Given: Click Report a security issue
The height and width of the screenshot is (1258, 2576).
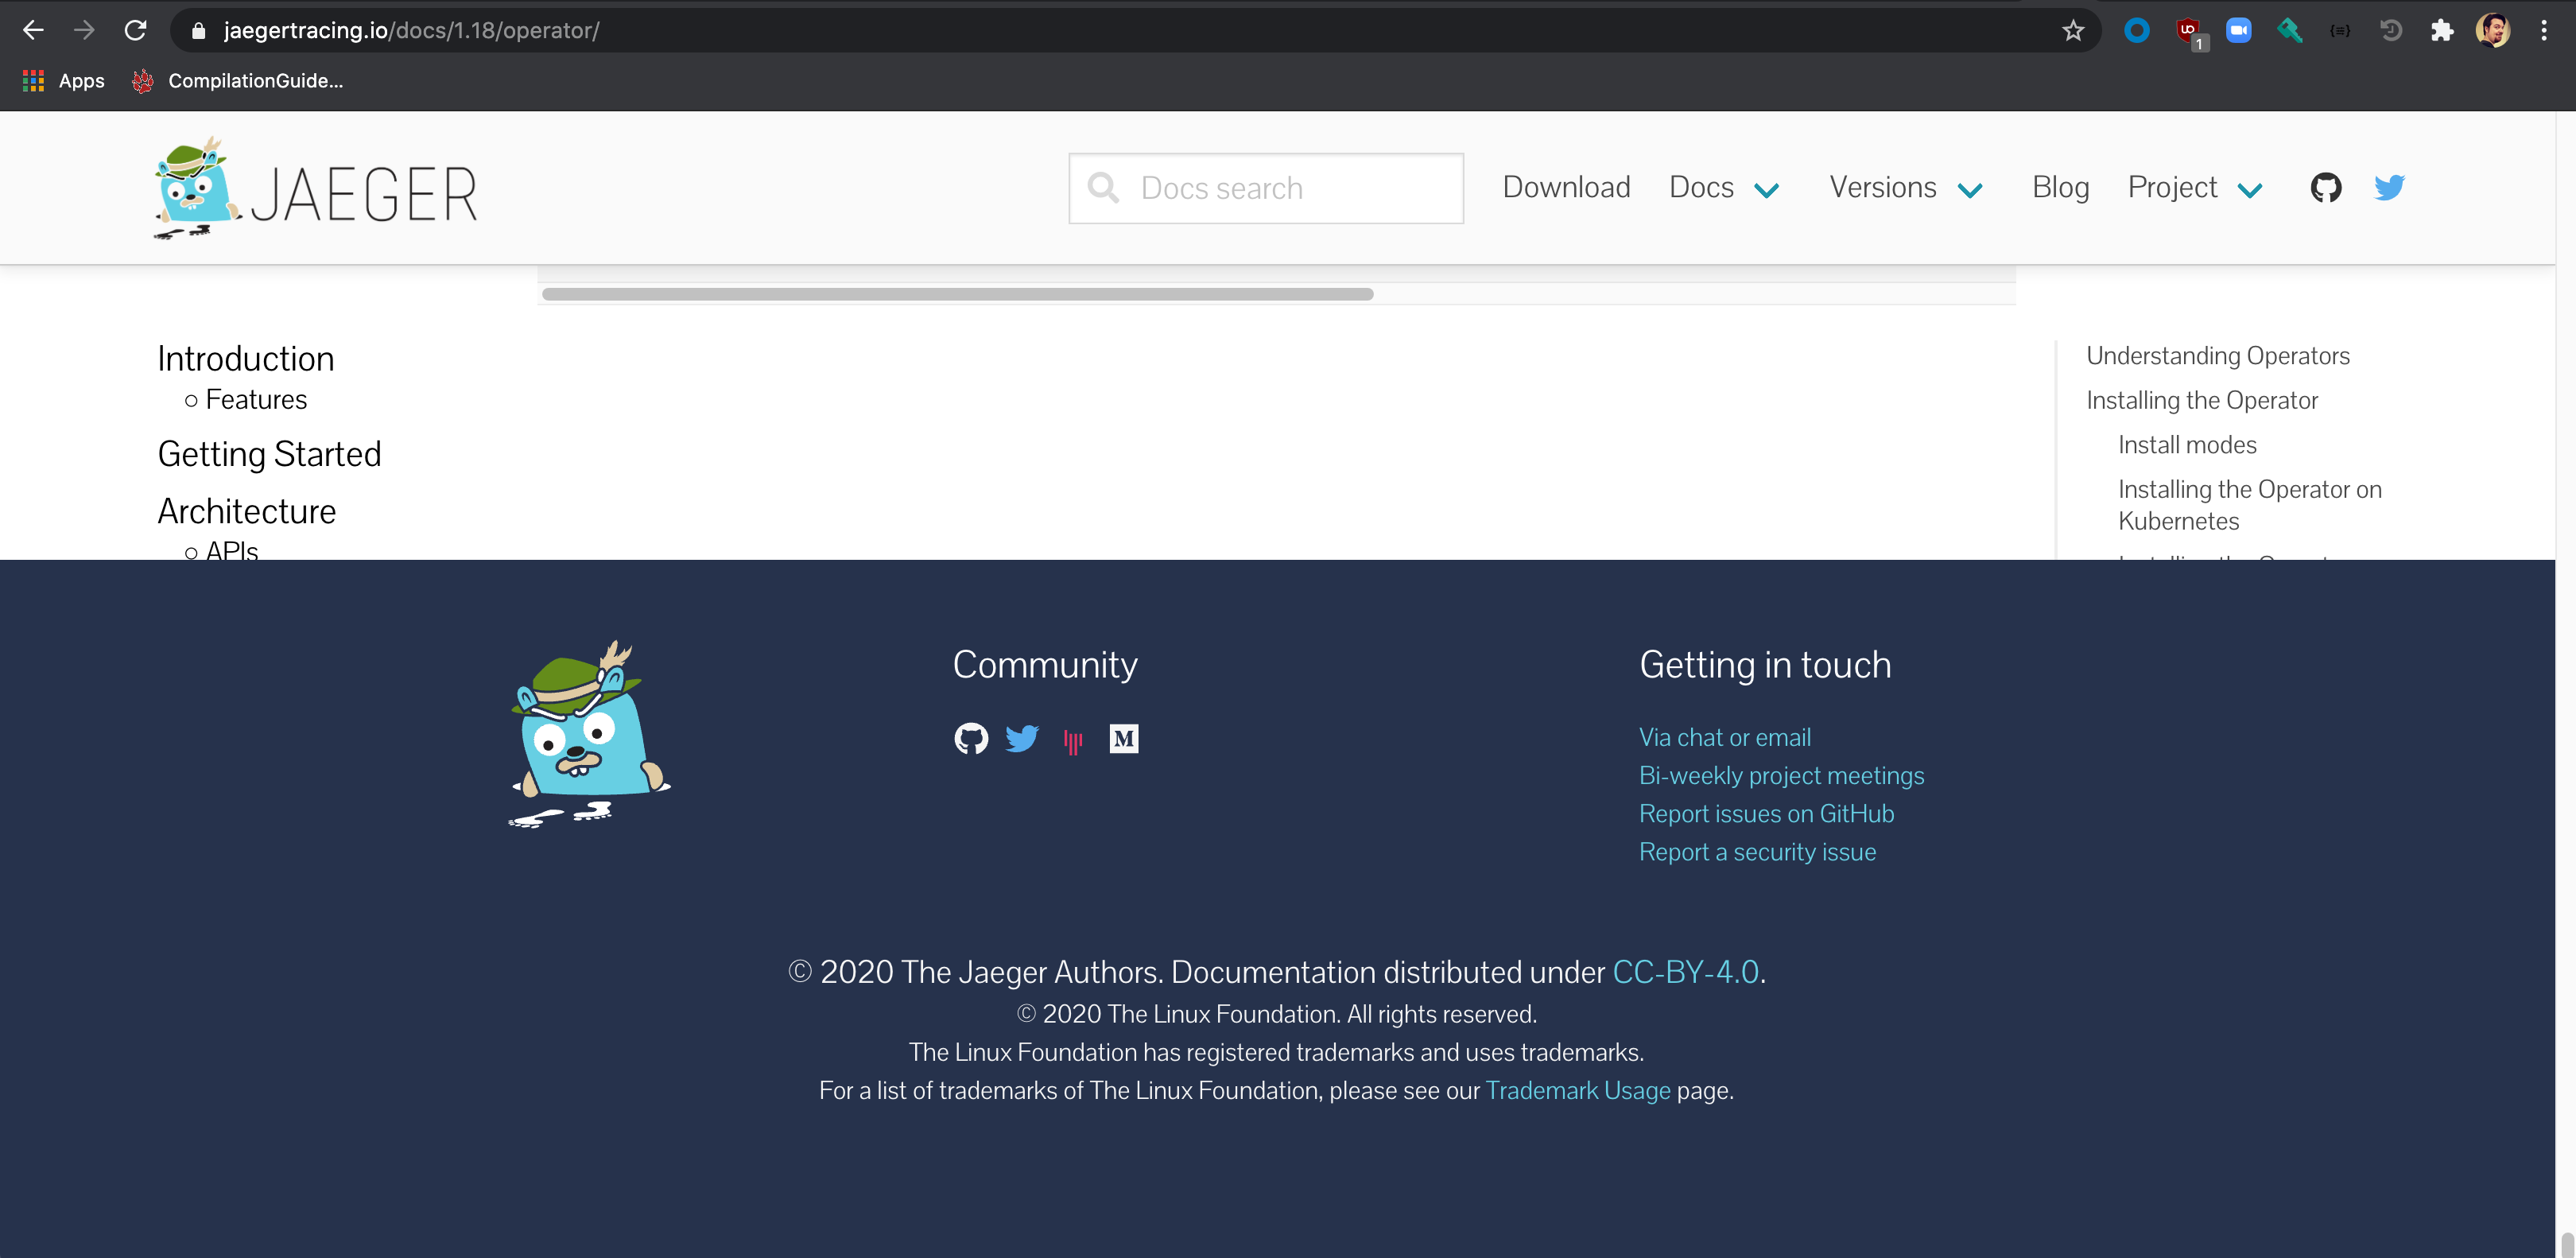Looking at the screenshot, I should point(1757,852).
